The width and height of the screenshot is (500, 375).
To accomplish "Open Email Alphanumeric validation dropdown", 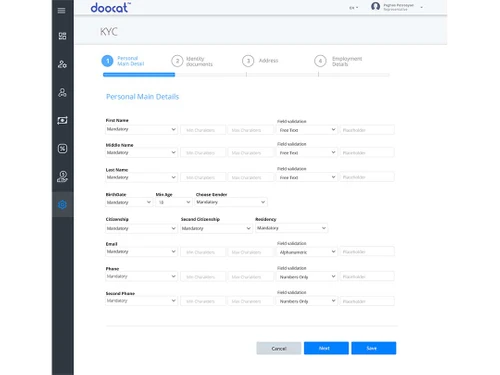I will tap(307, 252).
